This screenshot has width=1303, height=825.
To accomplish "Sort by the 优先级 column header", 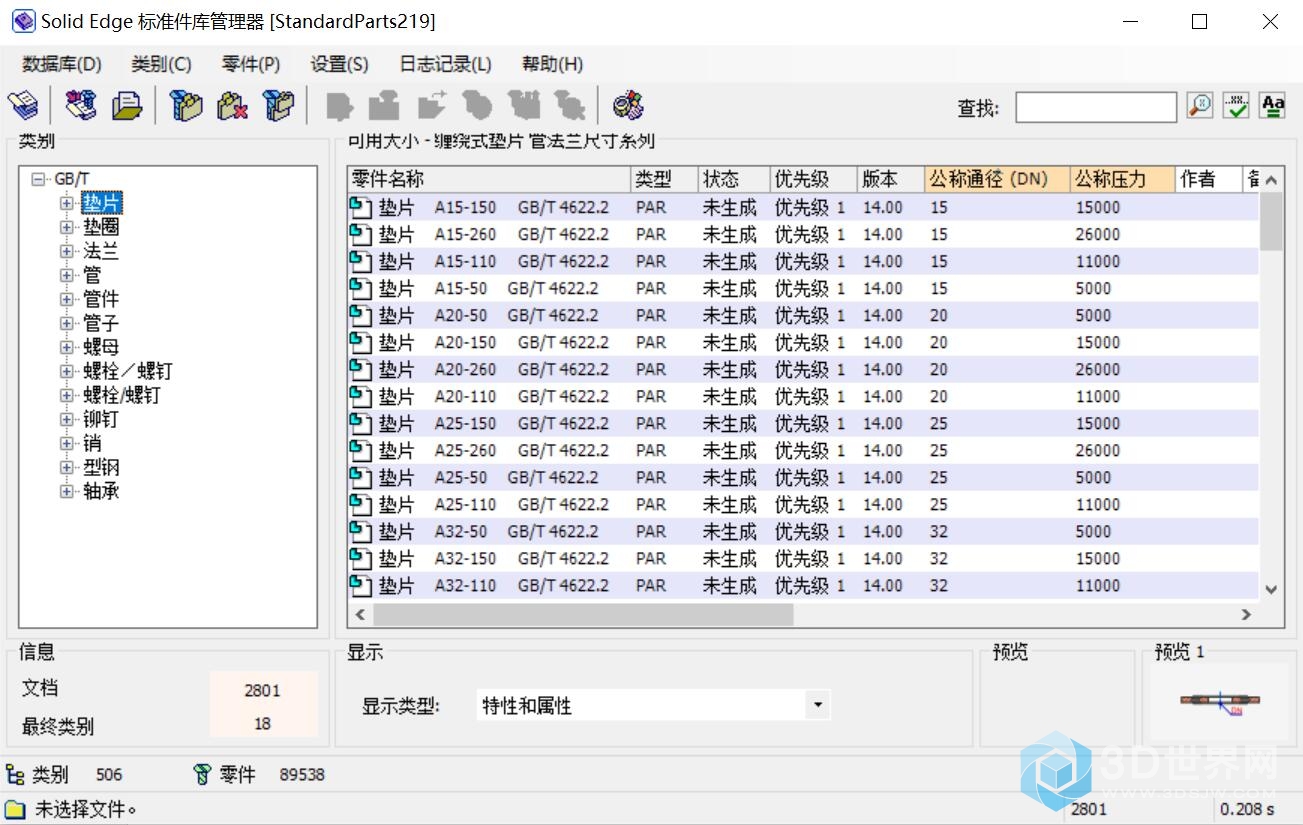I will 813,179.
